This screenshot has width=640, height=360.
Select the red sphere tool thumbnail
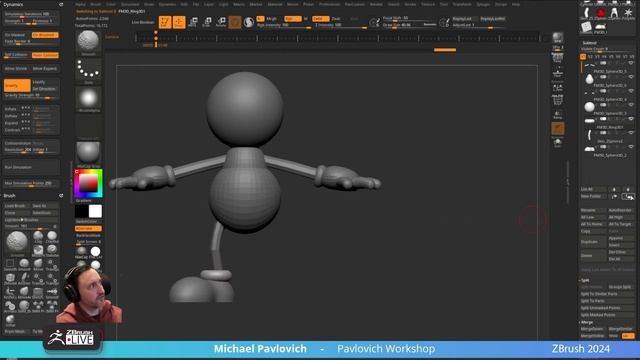point(600,13)
